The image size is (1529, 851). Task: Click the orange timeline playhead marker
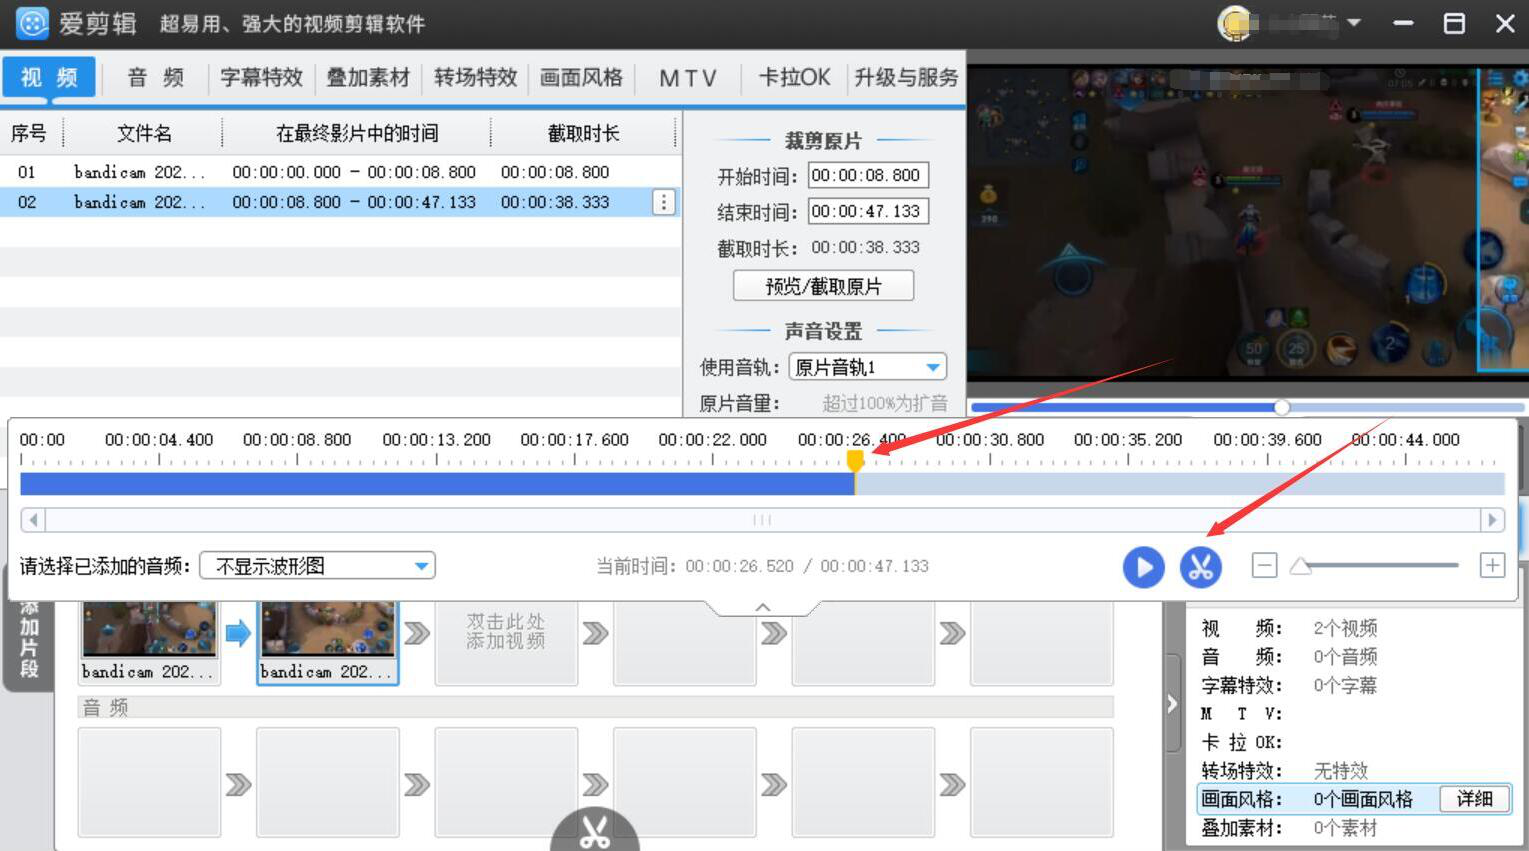pyautogui.click(x=855, y=460)
